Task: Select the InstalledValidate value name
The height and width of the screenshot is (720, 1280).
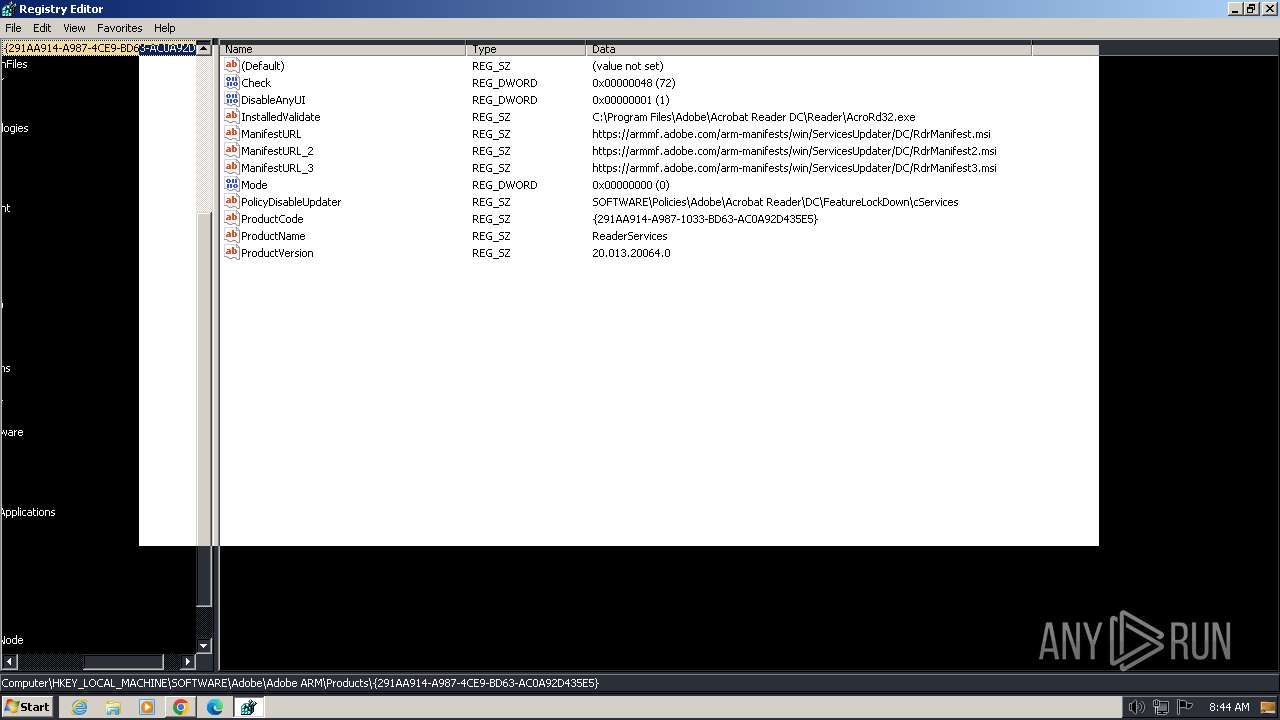Action: click(281, 117)
